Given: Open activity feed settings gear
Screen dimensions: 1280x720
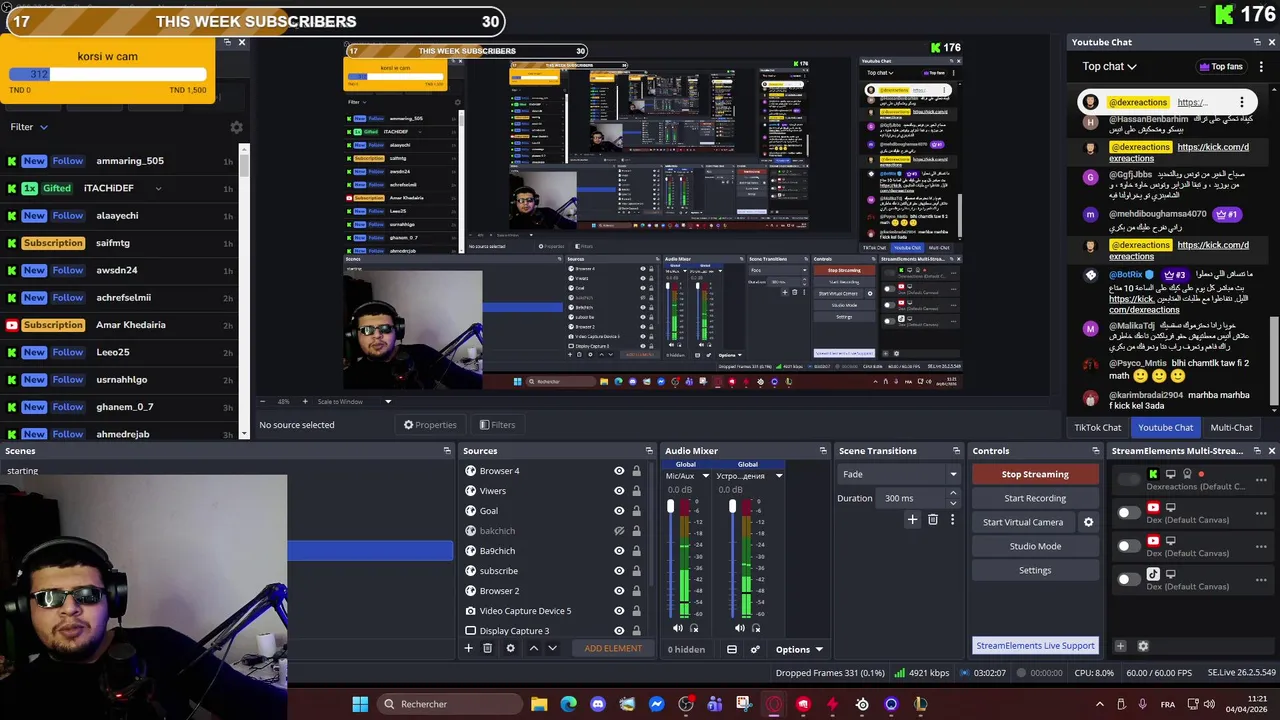Looking at the screenshot, I should (236, 127).
